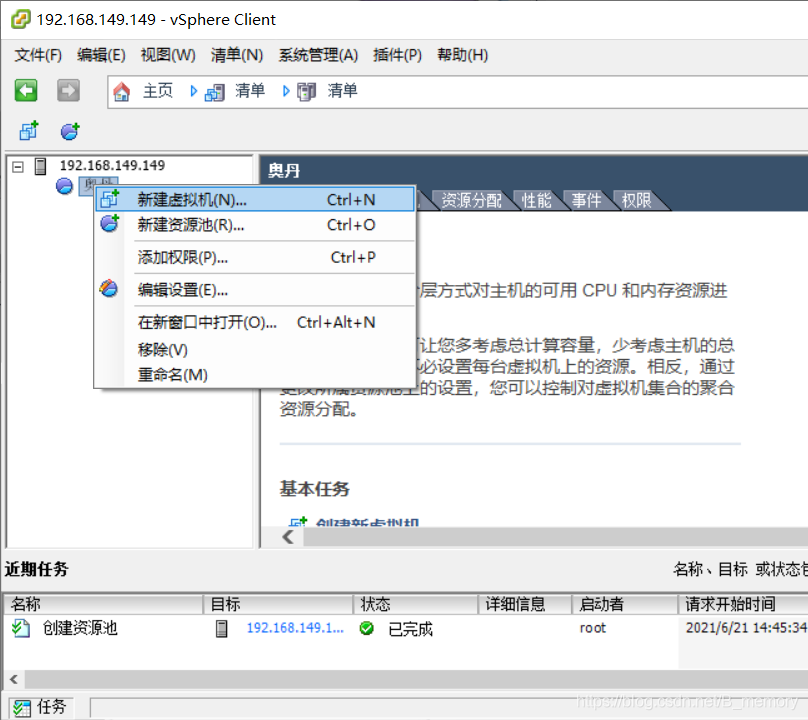Click the new resource pool toolbar icon
The image size is (808, 720).
[70, 131]
